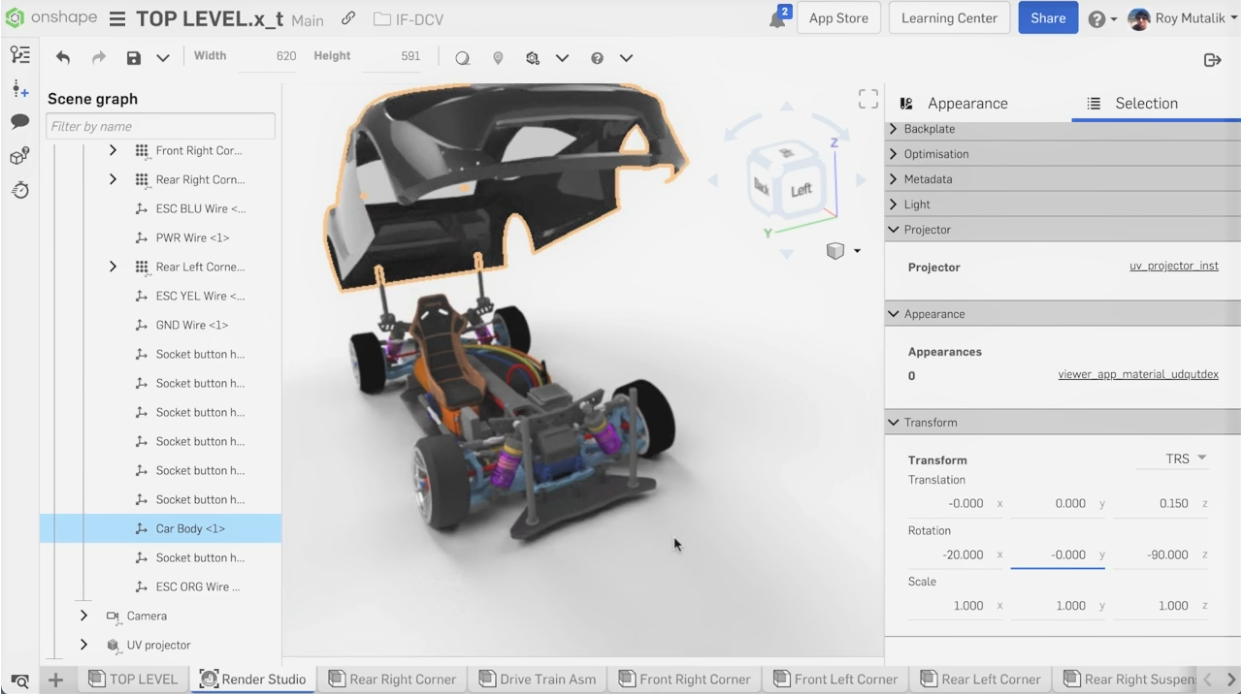The height and width of the screenshot is (694, 1241).
Task: Click the Share button
Action: point(1048,18)
